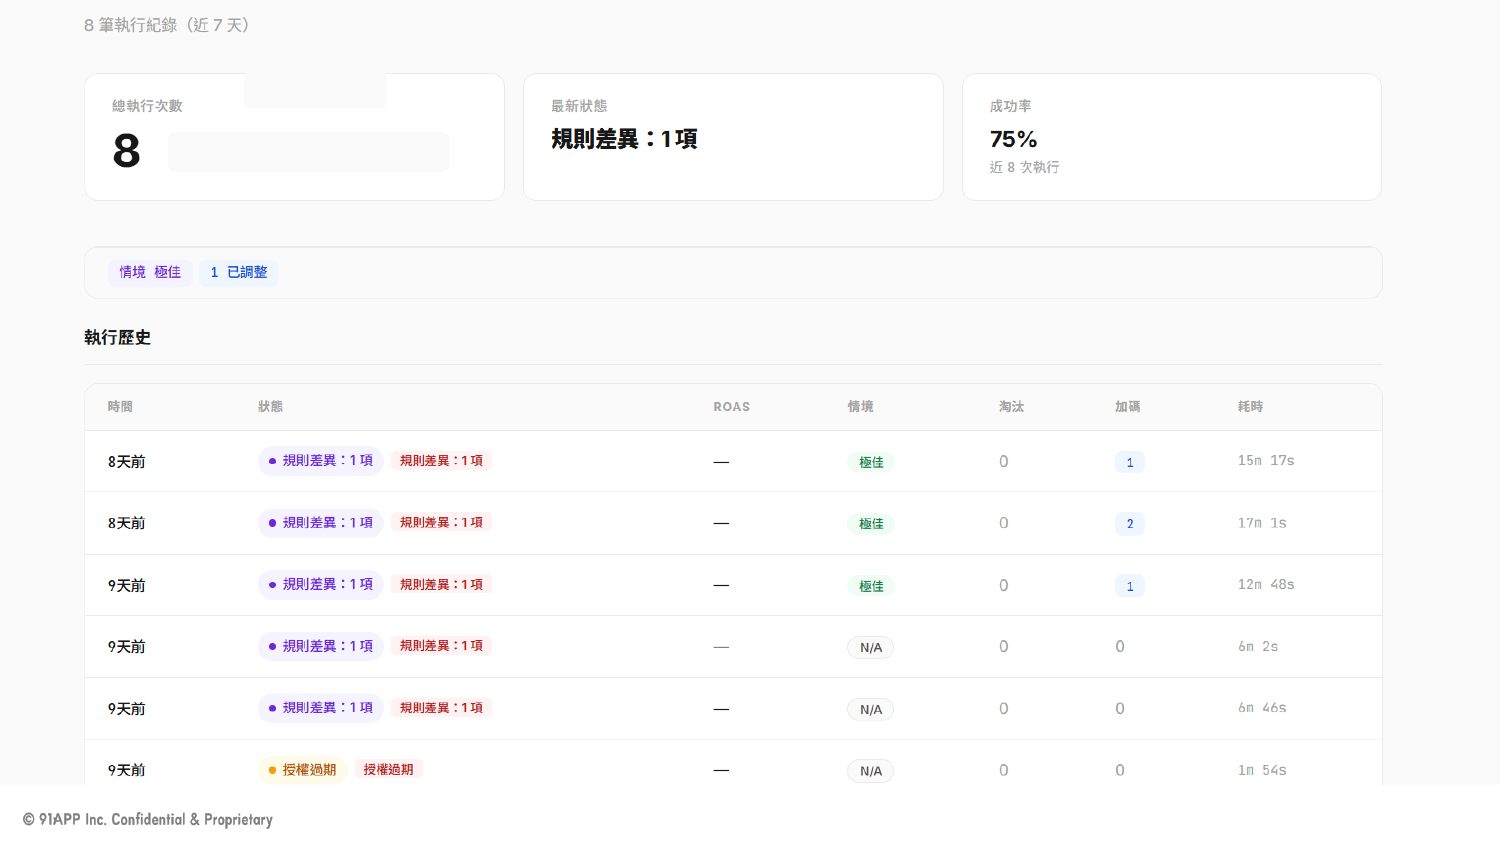
Task: Select the 時間 column header
Action: click(x=120, y=407)
